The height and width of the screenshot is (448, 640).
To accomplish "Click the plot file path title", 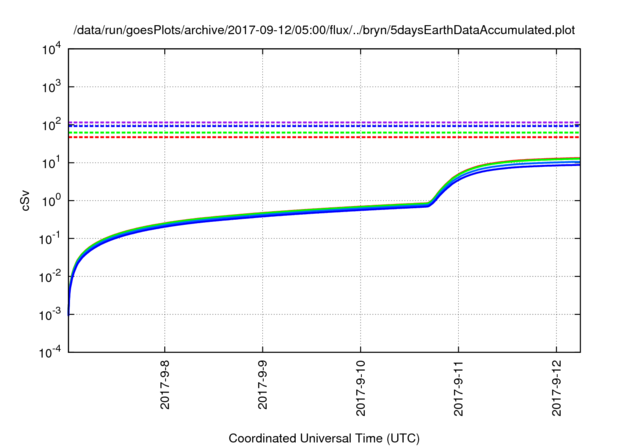I will [324, 30].
